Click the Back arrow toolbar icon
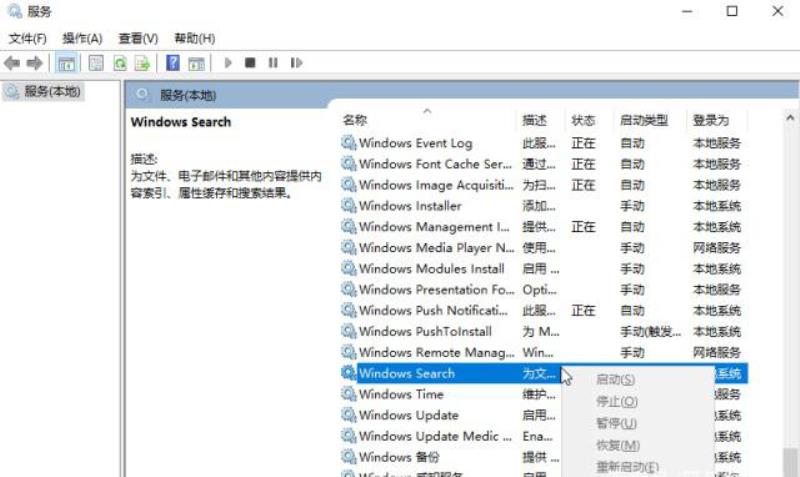Viewport: 800px width, 477px height. (12, 63)
